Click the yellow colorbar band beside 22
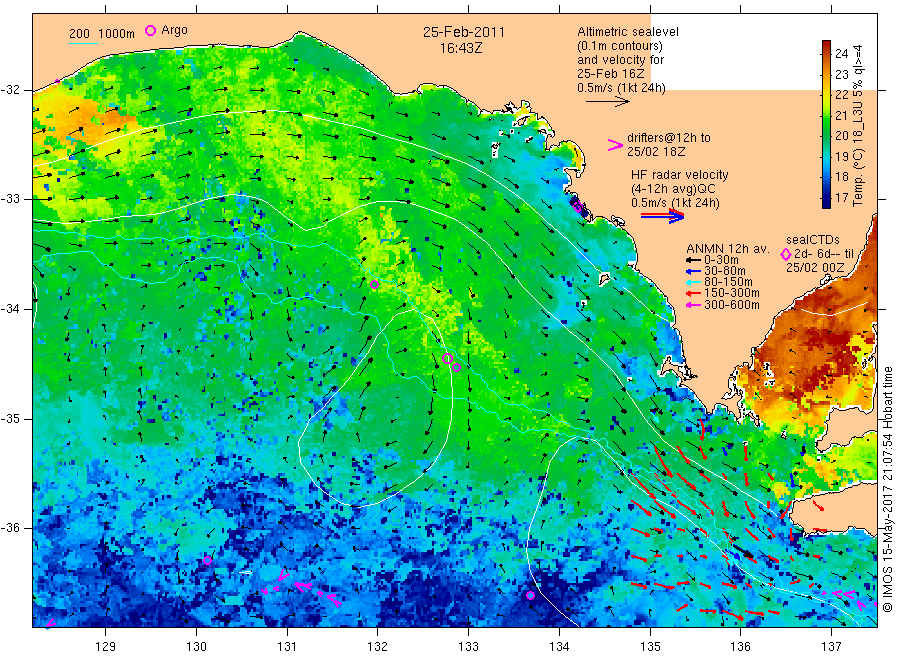Screen dimensions: 900x660 [827, 94]
